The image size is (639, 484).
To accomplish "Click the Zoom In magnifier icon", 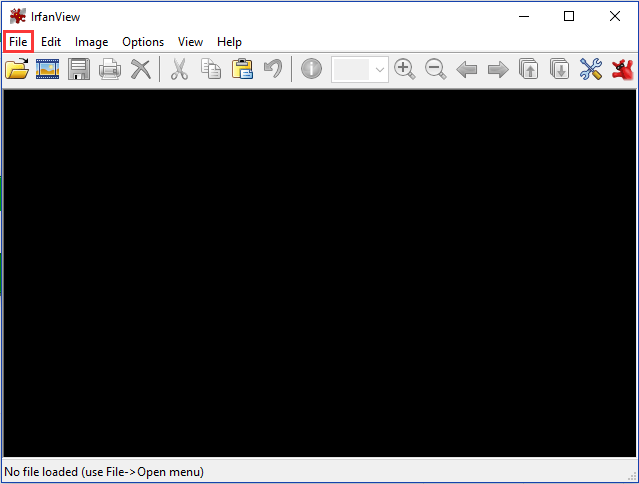I will click(x=404, y=69).
